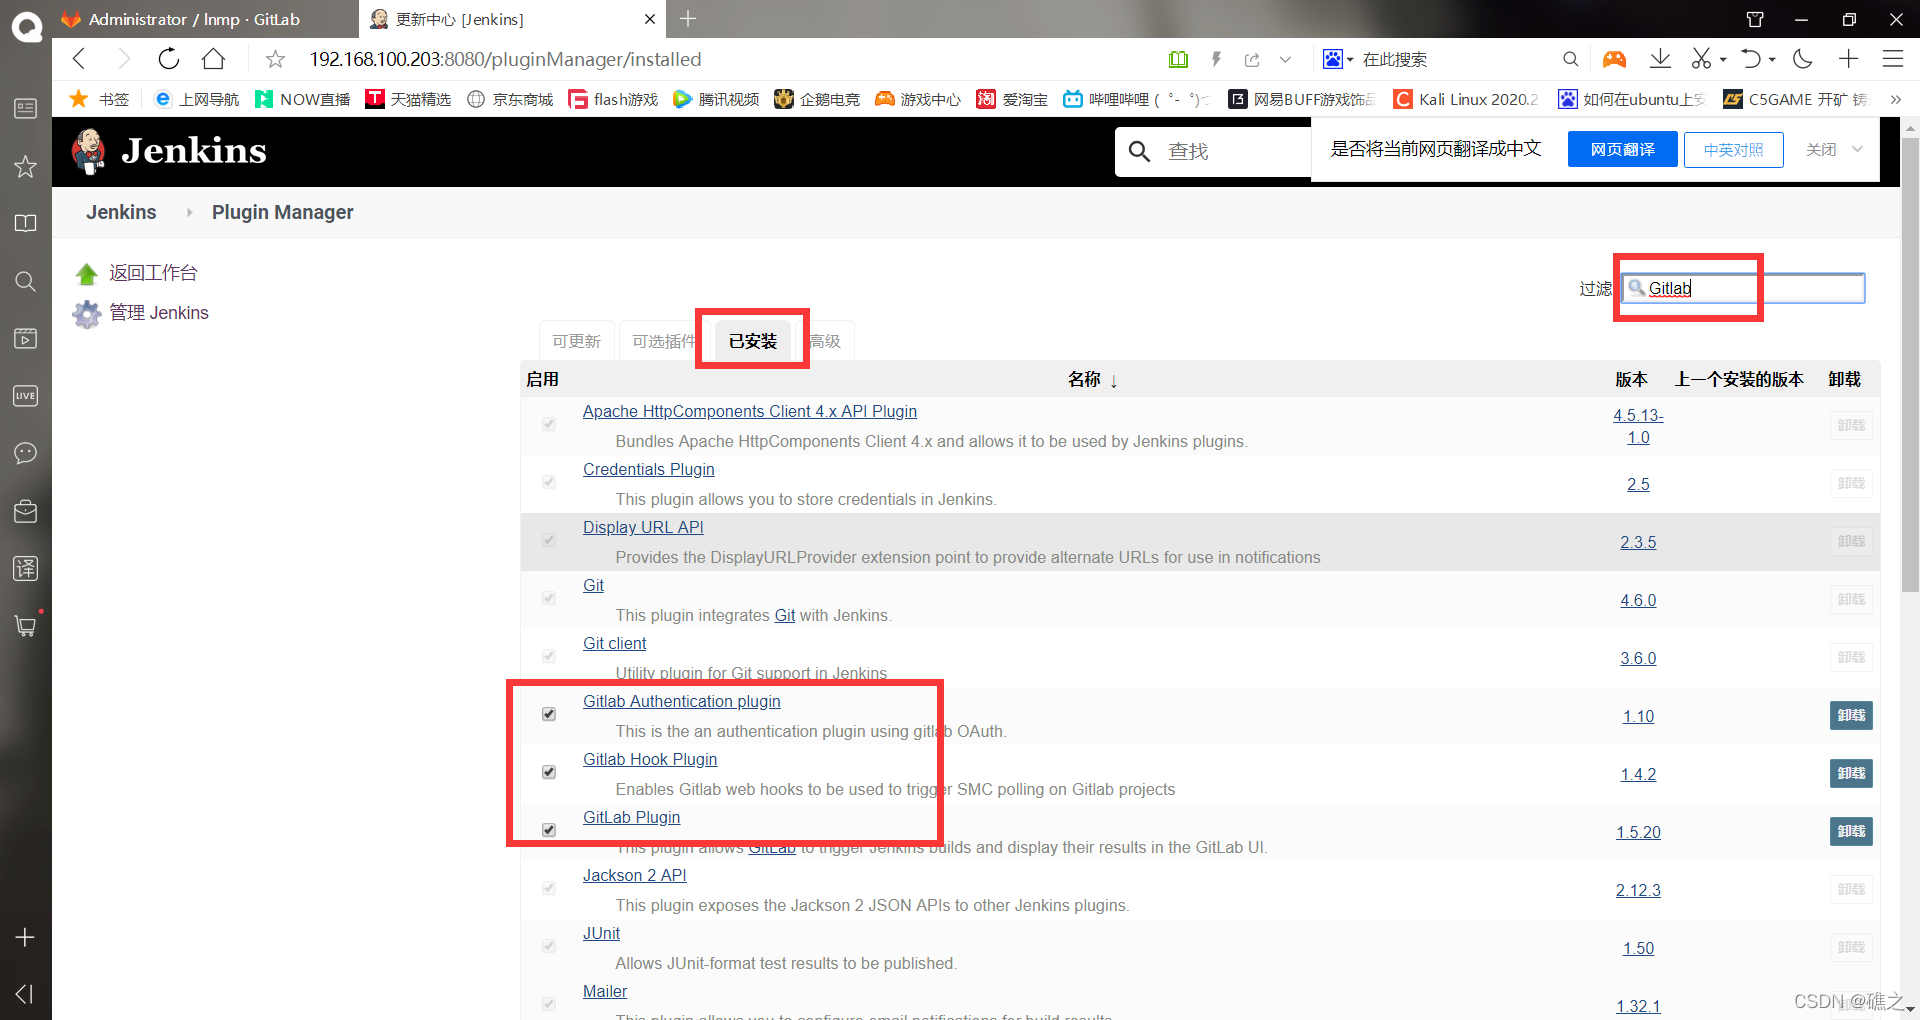Open sidebar chat bubble icon
The image size is (1920, 1020).
(x=26, y=453)
